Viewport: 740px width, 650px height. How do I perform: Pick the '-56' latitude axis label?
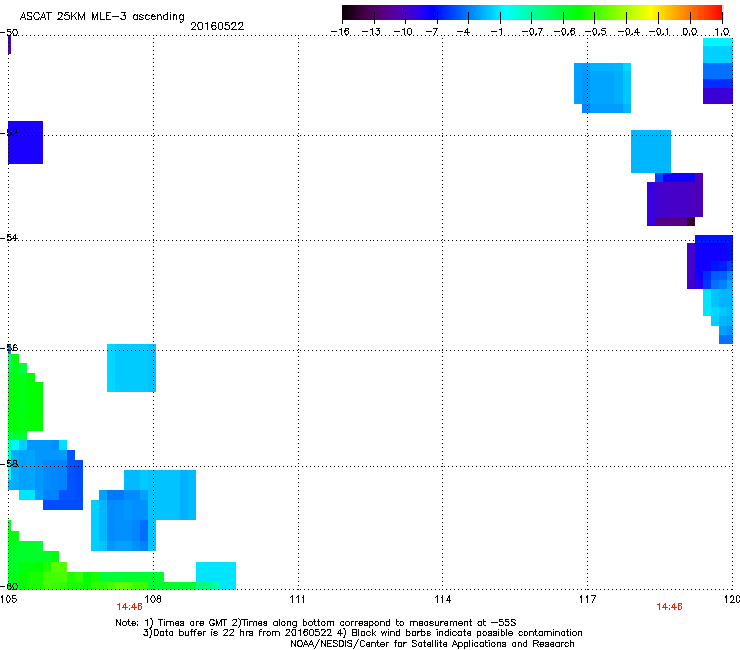click(9, 348)
